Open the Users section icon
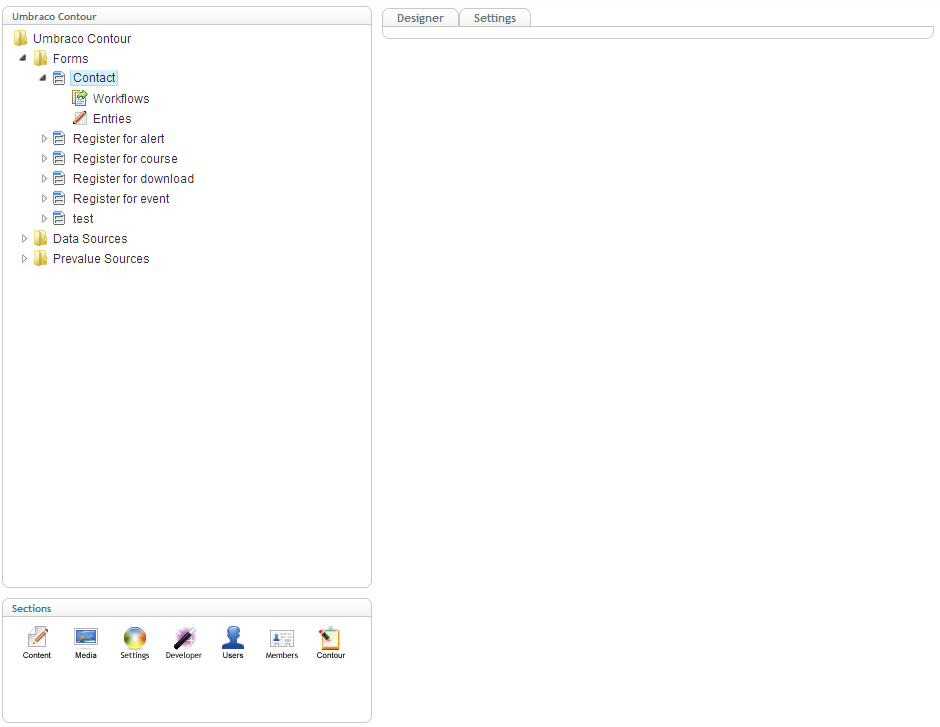The height and width of the screenshot is (727, 940). coord(233,637)
